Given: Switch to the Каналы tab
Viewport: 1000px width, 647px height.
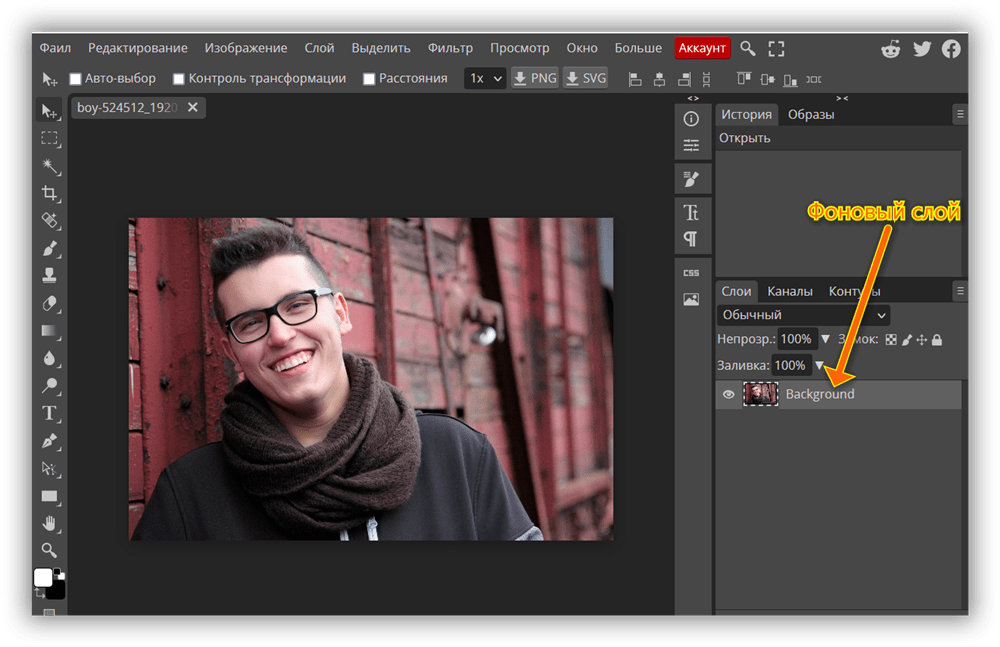Looking at the screenshot, I should click(x=790, y=292).
